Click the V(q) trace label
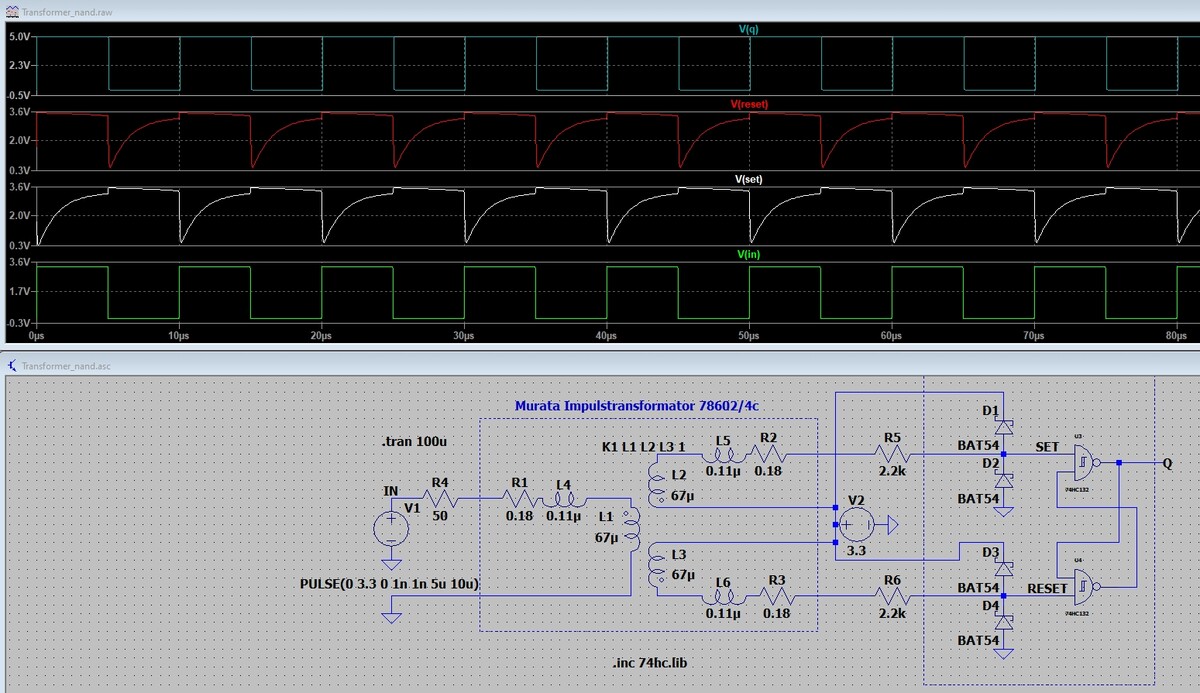The height and width of the screenshot is (693, 1200). tap(748, 29)
